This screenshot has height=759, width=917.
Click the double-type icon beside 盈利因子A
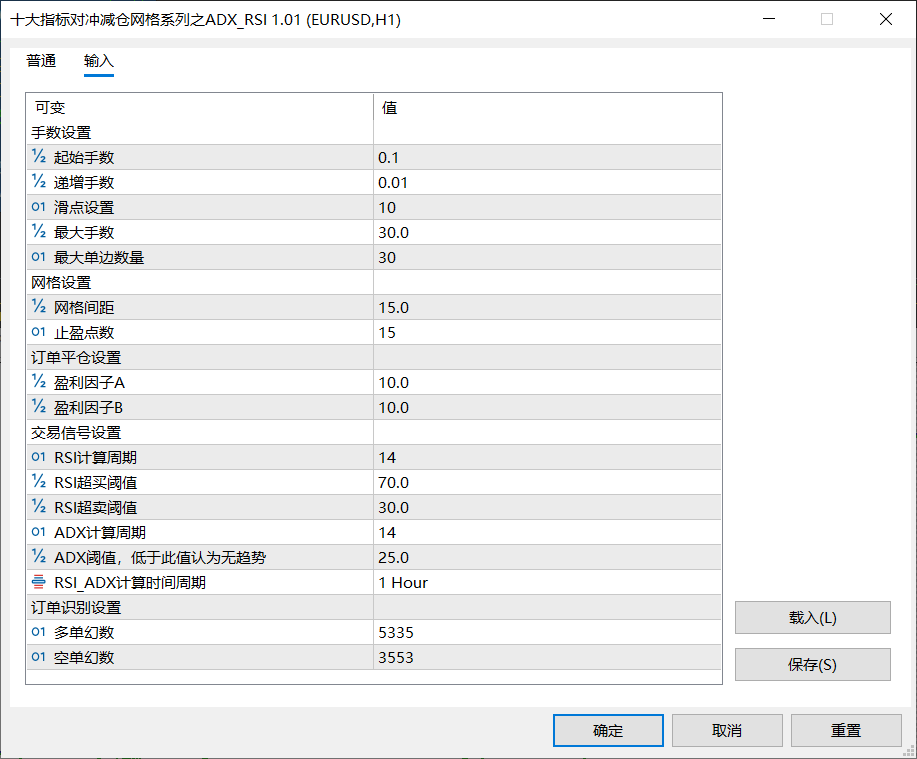pos(39,382)
